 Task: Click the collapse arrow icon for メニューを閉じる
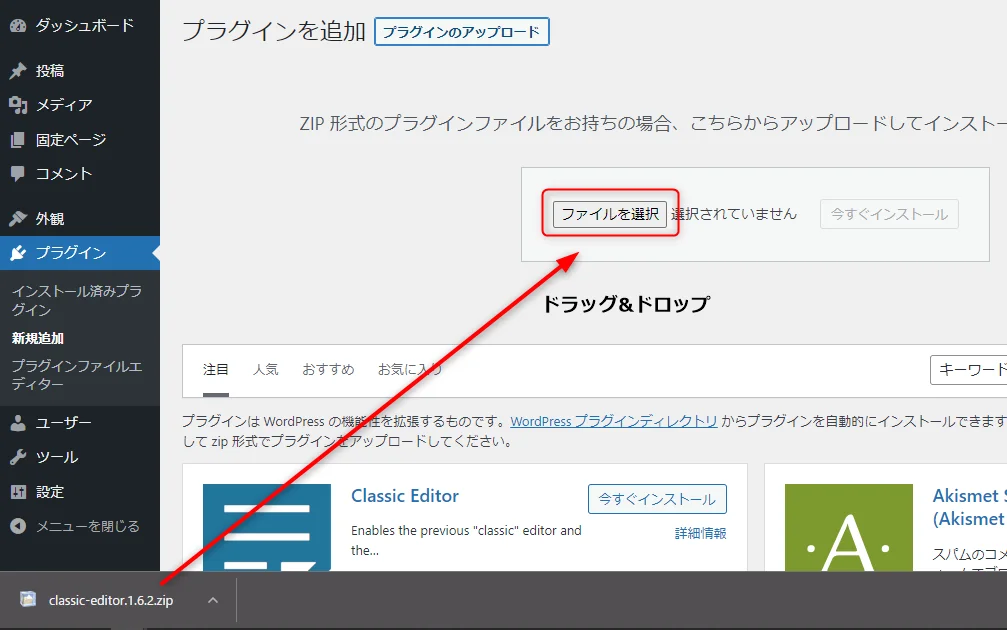pos(18,526)
